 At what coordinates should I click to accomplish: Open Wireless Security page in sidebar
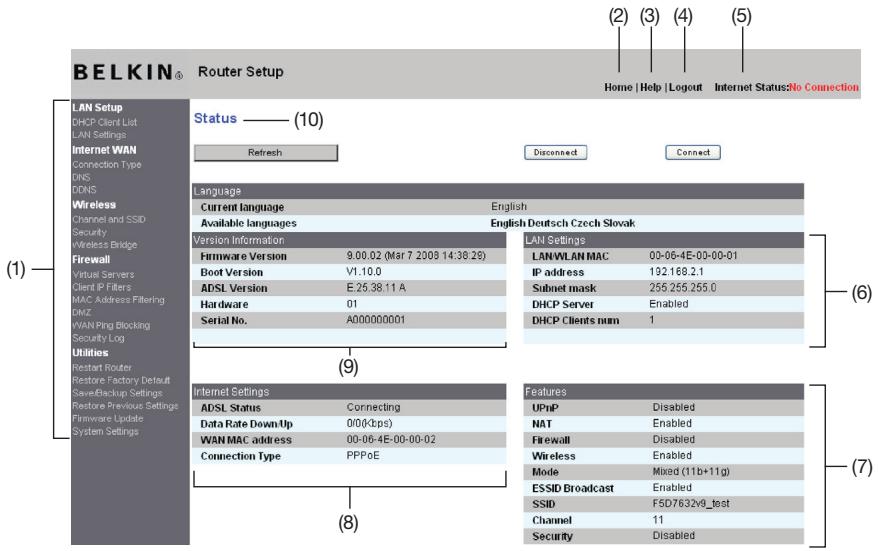(x=89, y=232)
